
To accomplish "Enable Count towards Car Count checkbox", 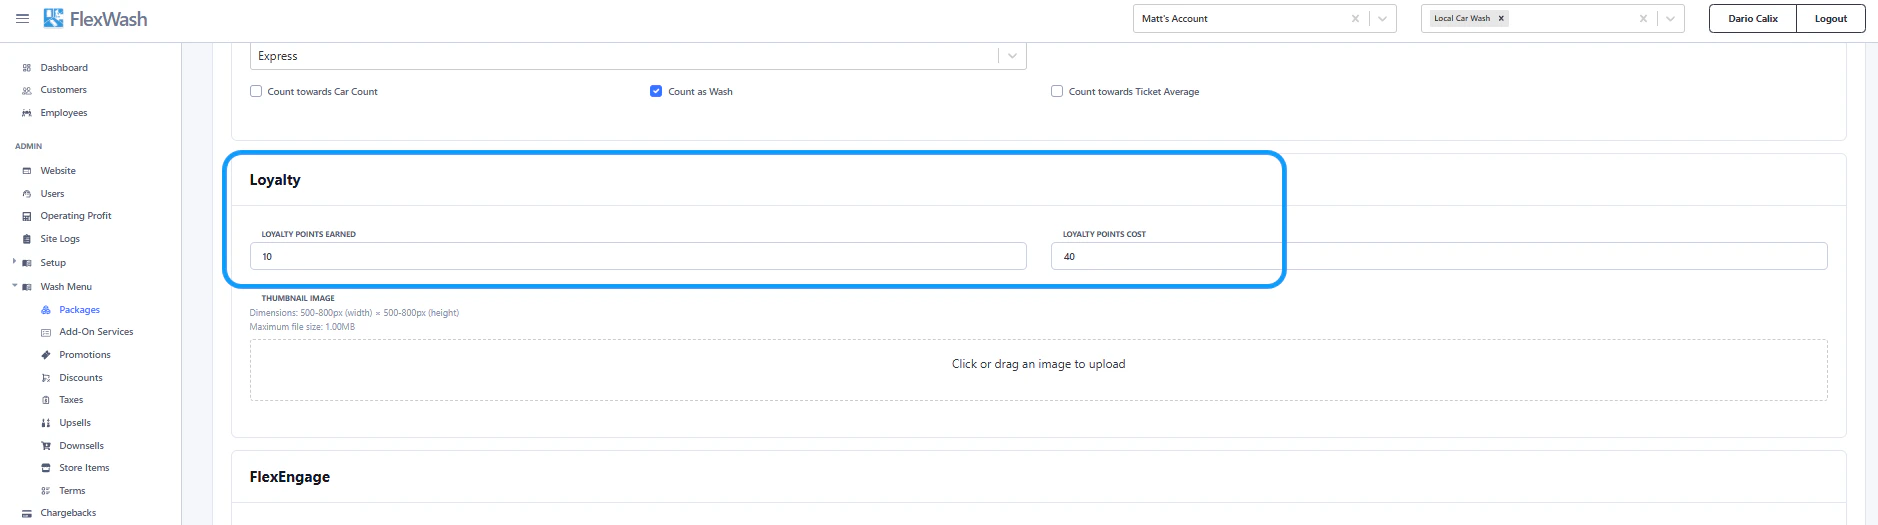I will pyautogui.click(x=256, y=91).
